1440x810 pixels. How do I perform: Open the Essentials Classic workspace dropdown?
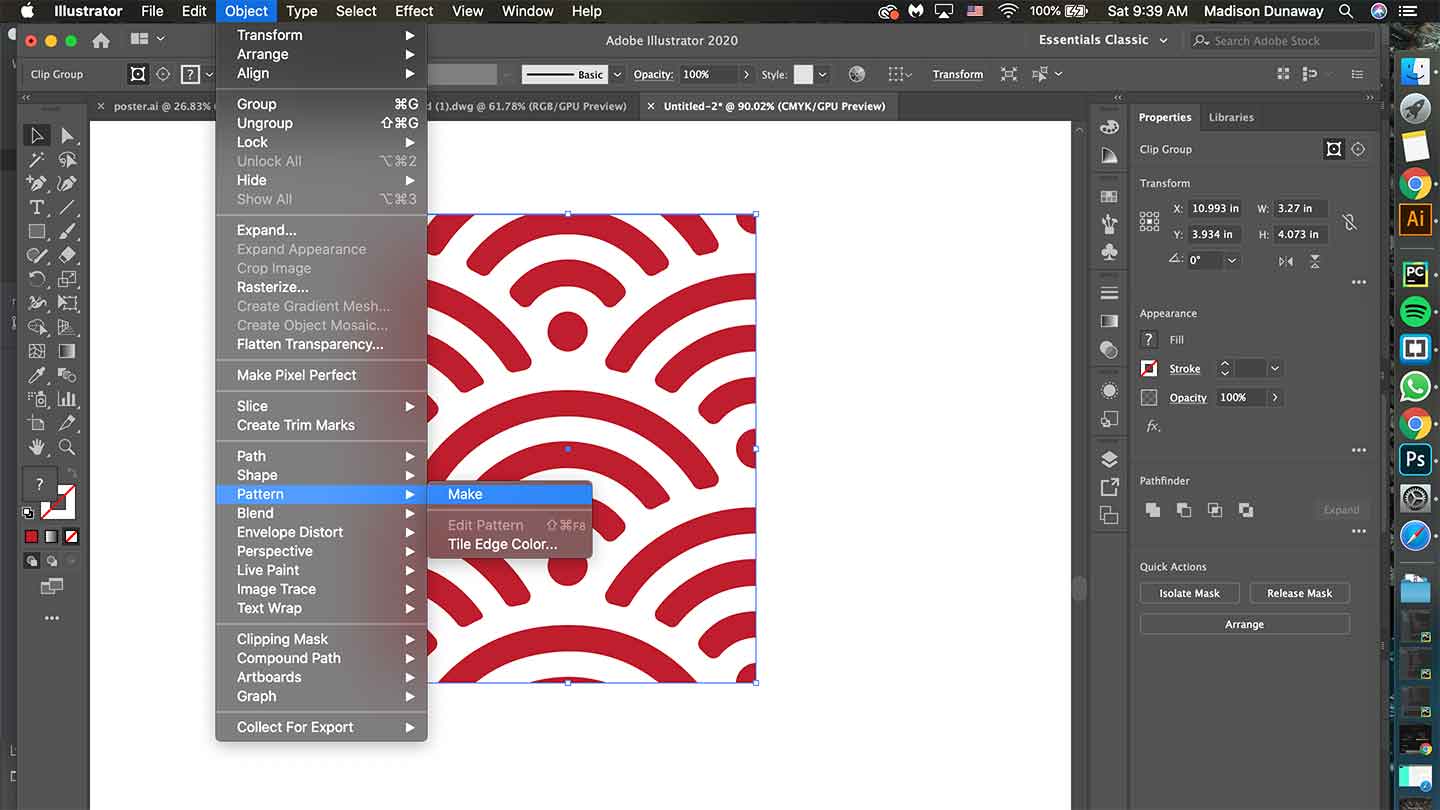pyautogui.click(x=1103, y=40)
